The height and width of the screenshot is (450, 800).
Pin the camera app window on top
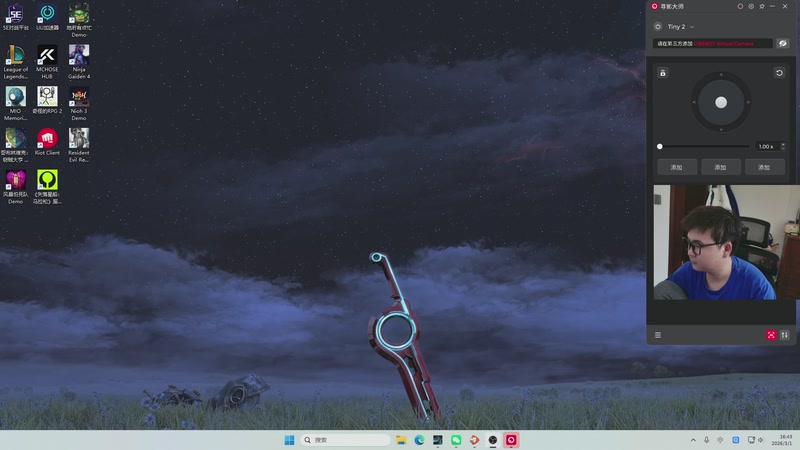coord(762,6)
